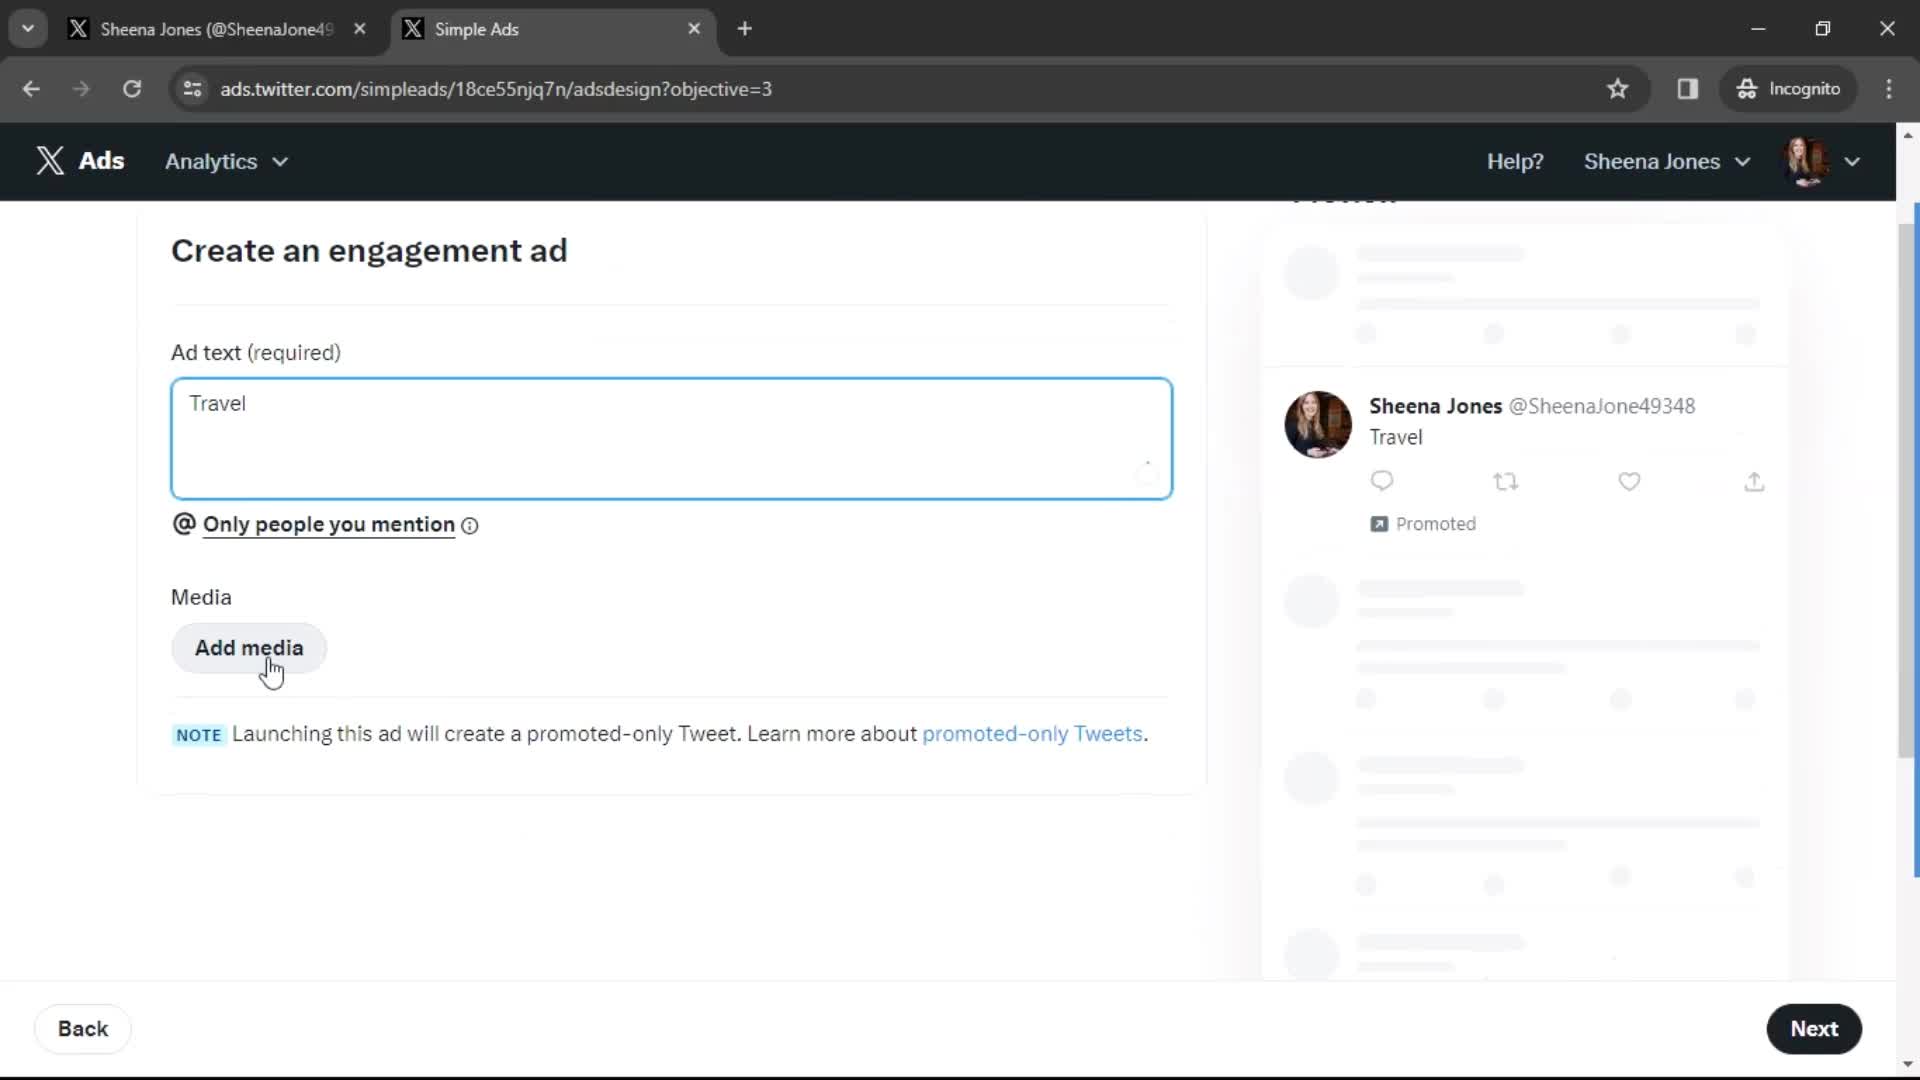The image size is (1920, 1080).
Task: Click the mention info tooltip icon
Action: (471, 525)
